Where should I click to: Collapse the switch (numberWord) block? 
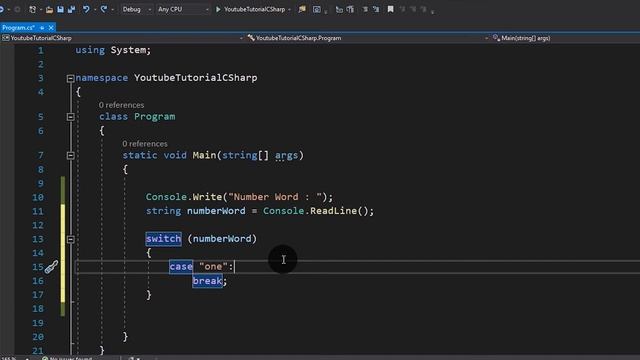[x=70, y=239]
